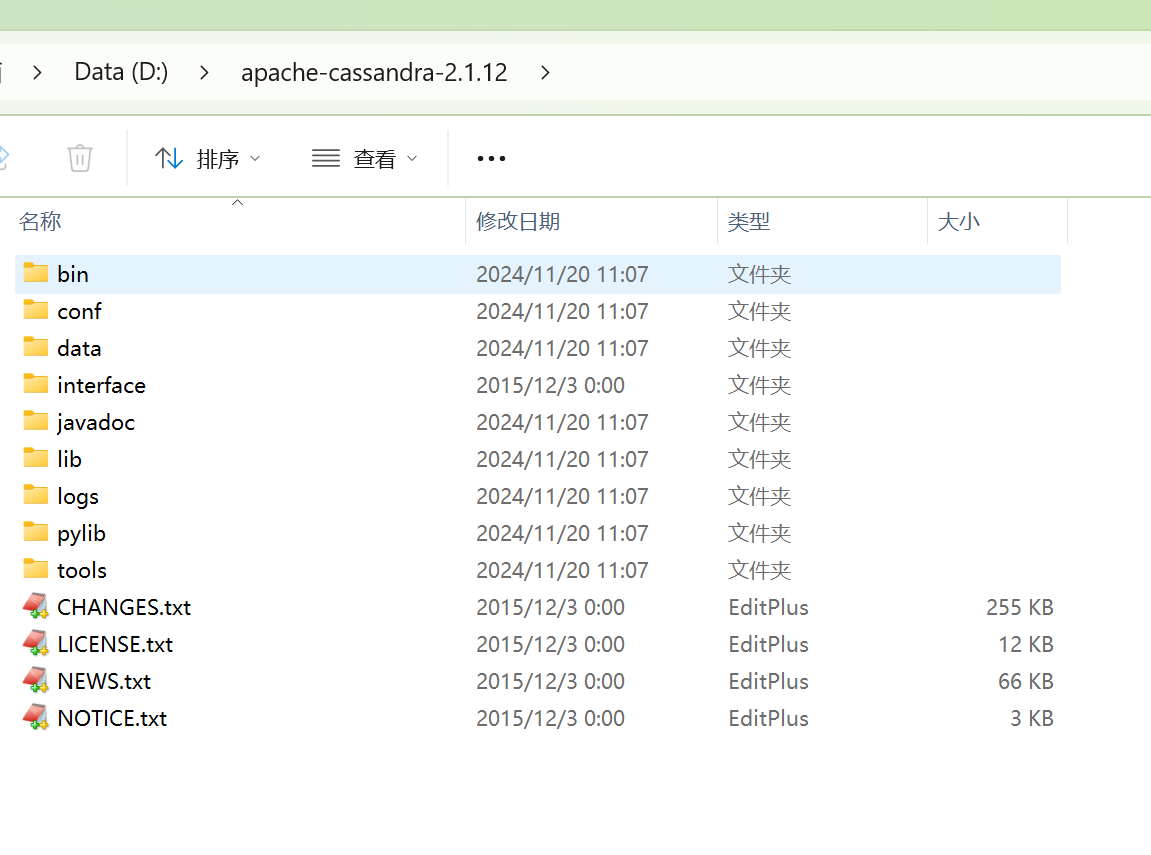1151x855 pixels.
Task: Click the EditPlus type of NEWS.txt
Action: click(769, 682)
